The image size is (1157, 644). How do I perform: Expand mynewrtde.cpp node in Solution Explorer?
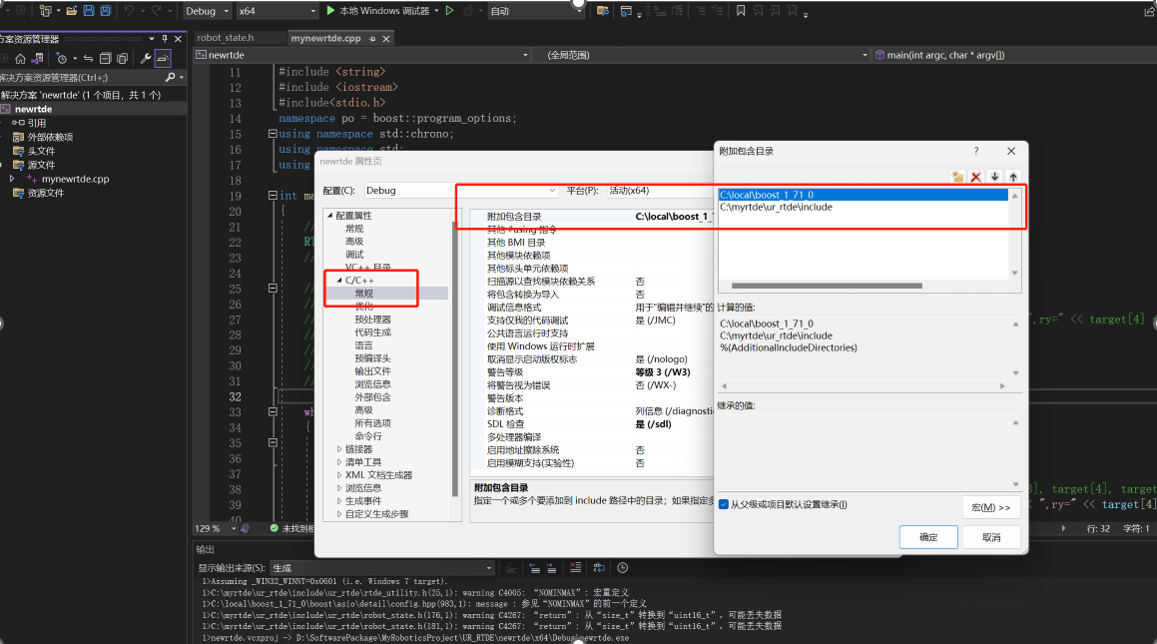pyautogui.click(x=12, y=179)
